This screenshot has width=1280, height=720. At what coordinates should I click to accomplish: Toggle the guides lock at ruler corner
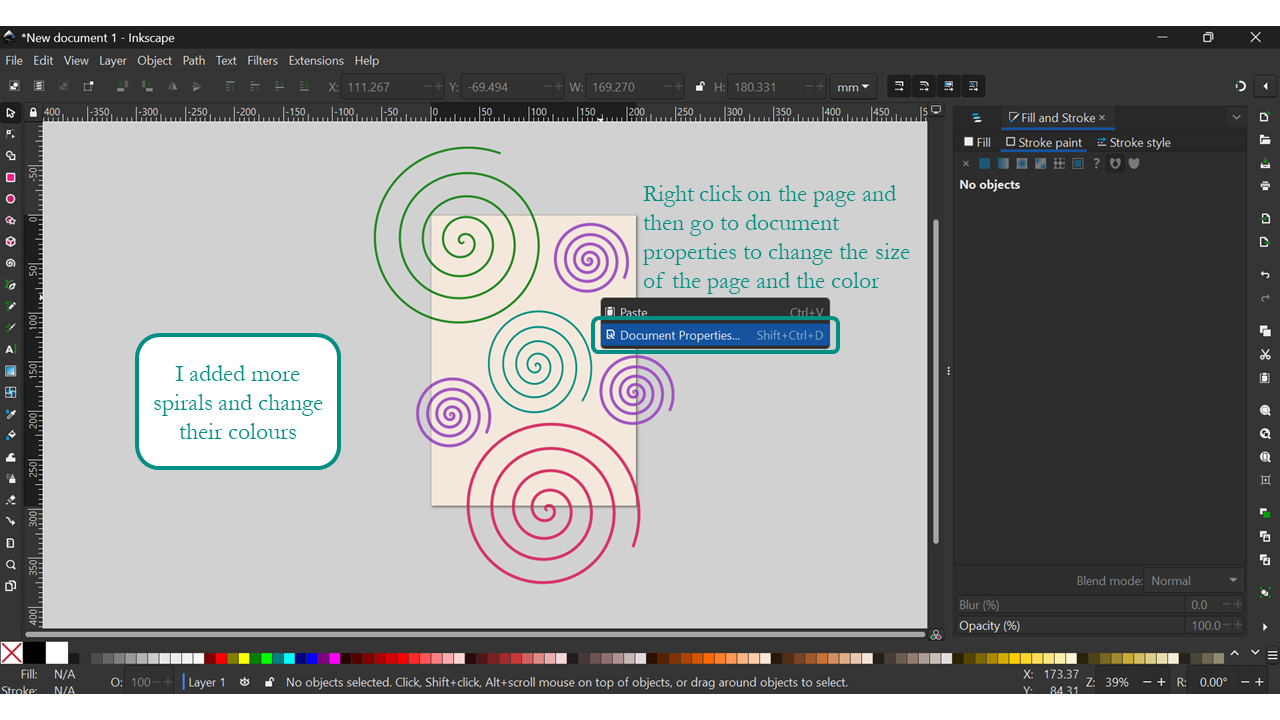click(x=33, y=113)
